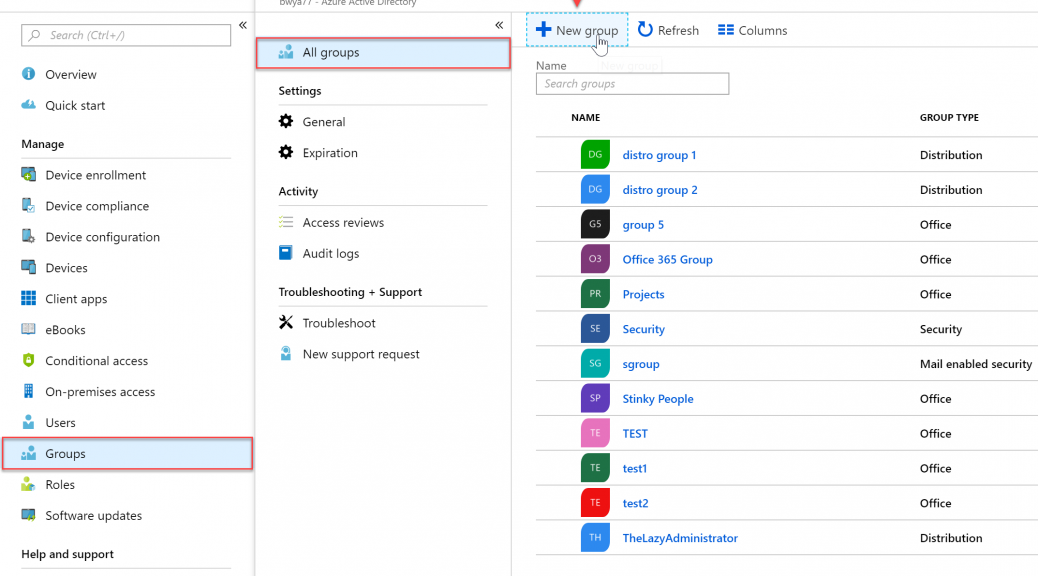1038x576 pixels.
Task: Open the test1 group link
Action: [x=635, y=468]
